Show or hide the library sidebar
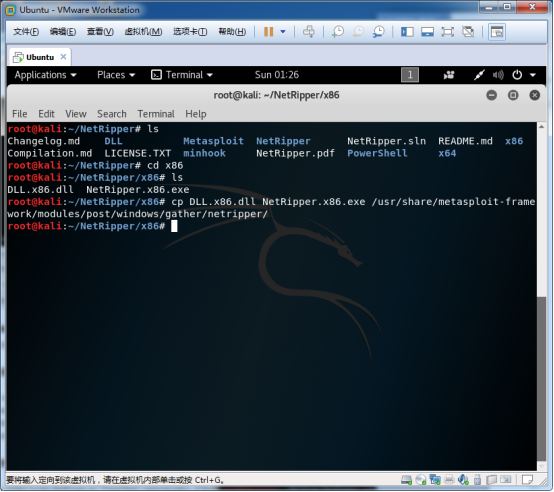The image size is (554, 492). [407, 32]
